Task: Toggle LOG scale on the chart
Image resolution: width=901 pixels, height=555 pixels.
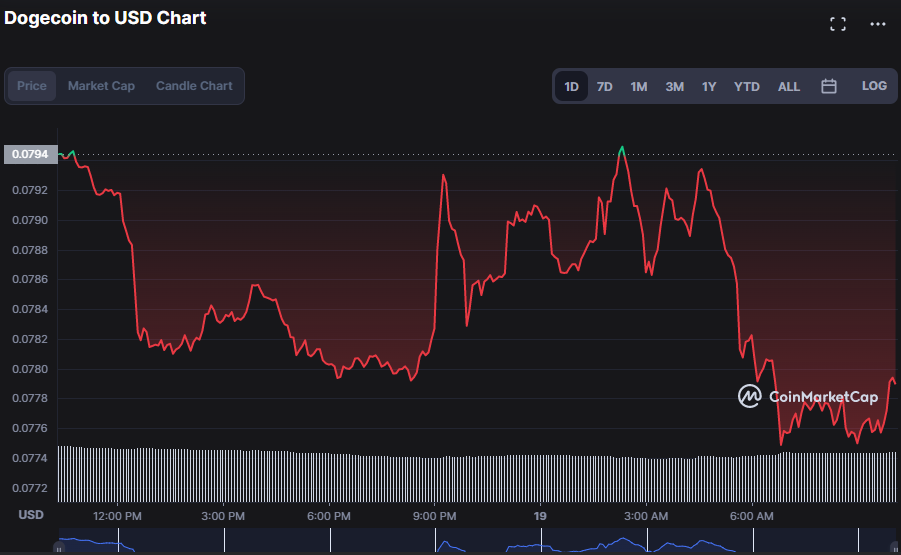Action: click(874, 86)
